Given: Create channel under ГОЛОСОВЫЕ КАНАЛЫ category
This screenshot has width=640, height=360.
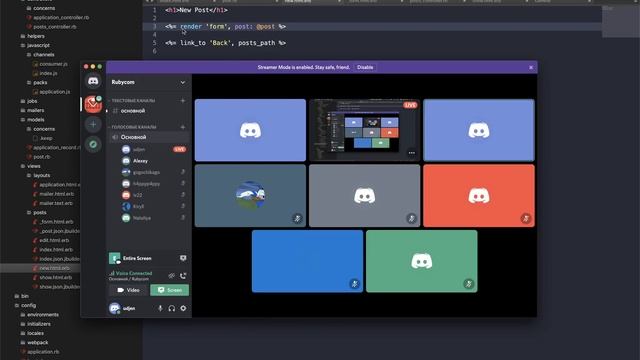Looking at the screenshot, I should (x=182, y=127).
